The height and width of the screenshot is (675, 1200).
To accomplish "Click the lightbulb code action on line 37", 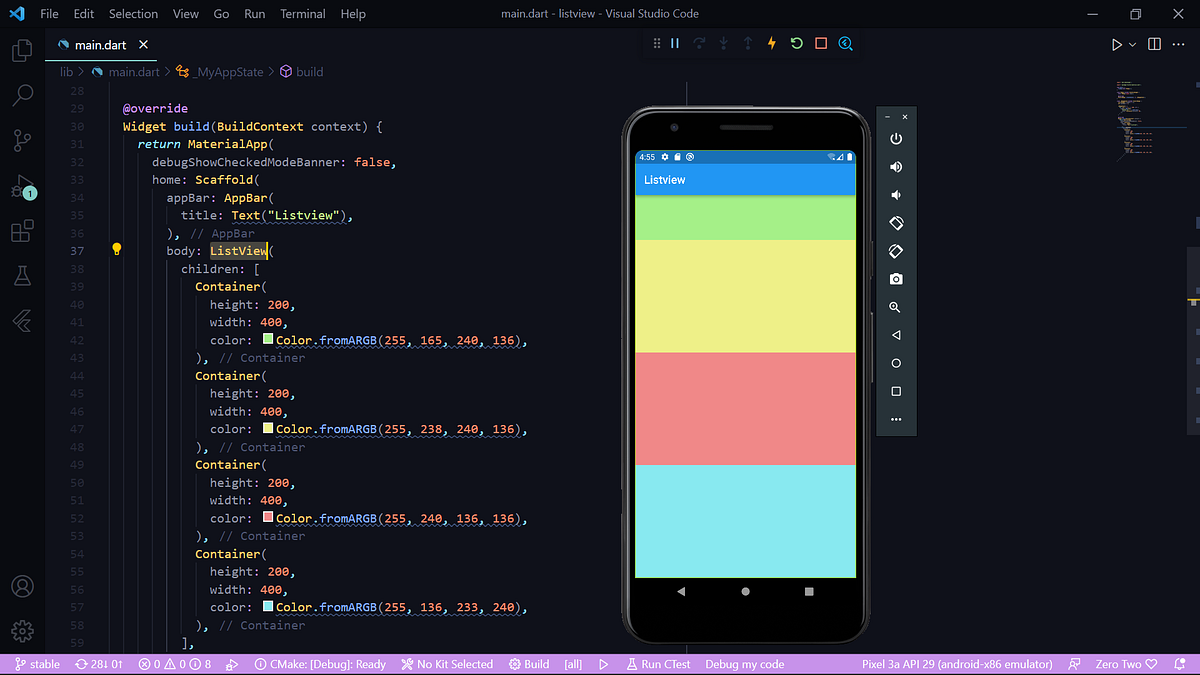I will (117, 248).
